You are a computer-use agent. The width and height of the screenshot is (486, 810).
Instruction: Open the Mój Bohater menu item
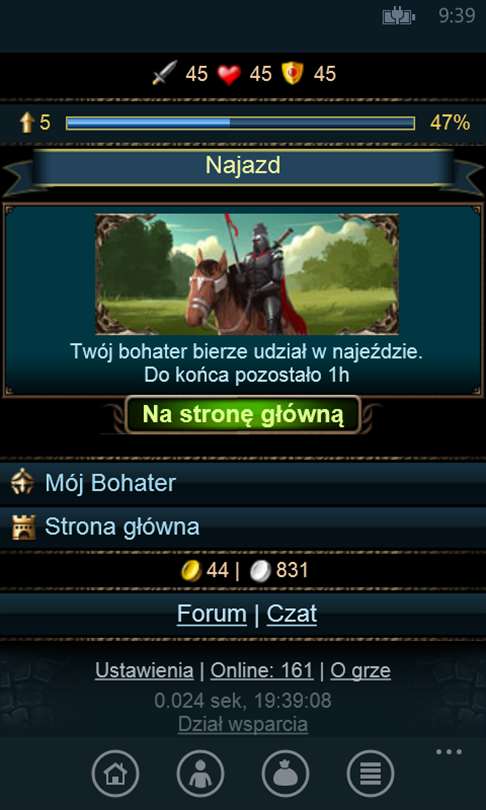click(x=243, y=483)
